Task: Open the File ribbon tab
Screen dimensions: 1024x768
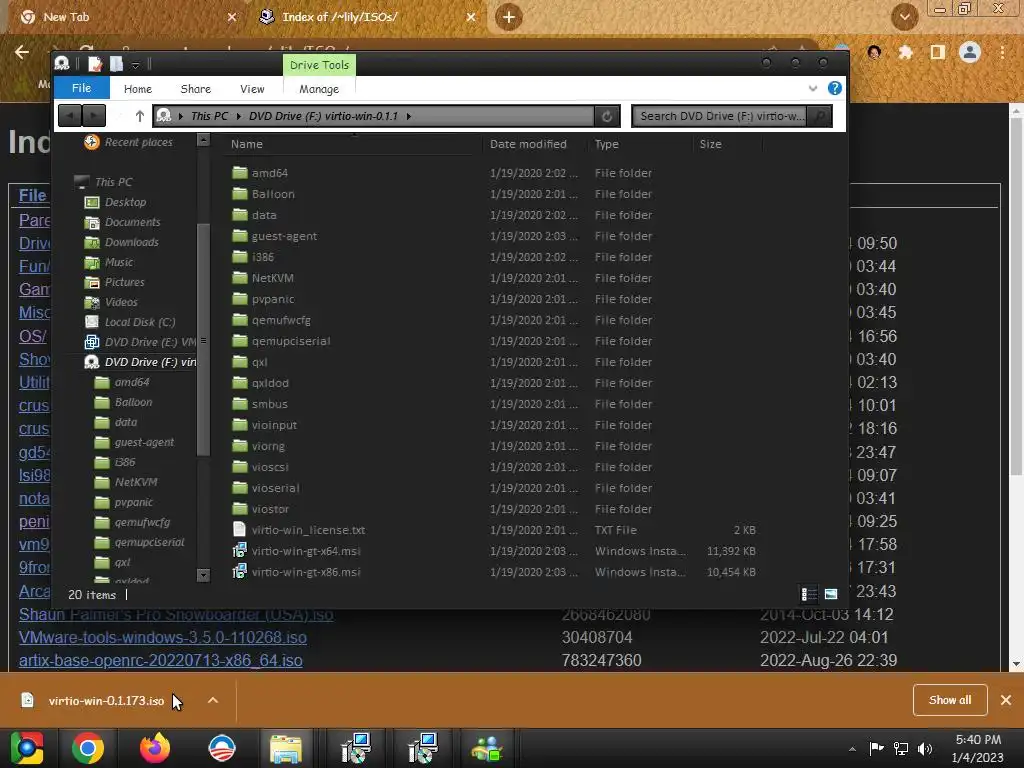Action: [x=82, y=88]
